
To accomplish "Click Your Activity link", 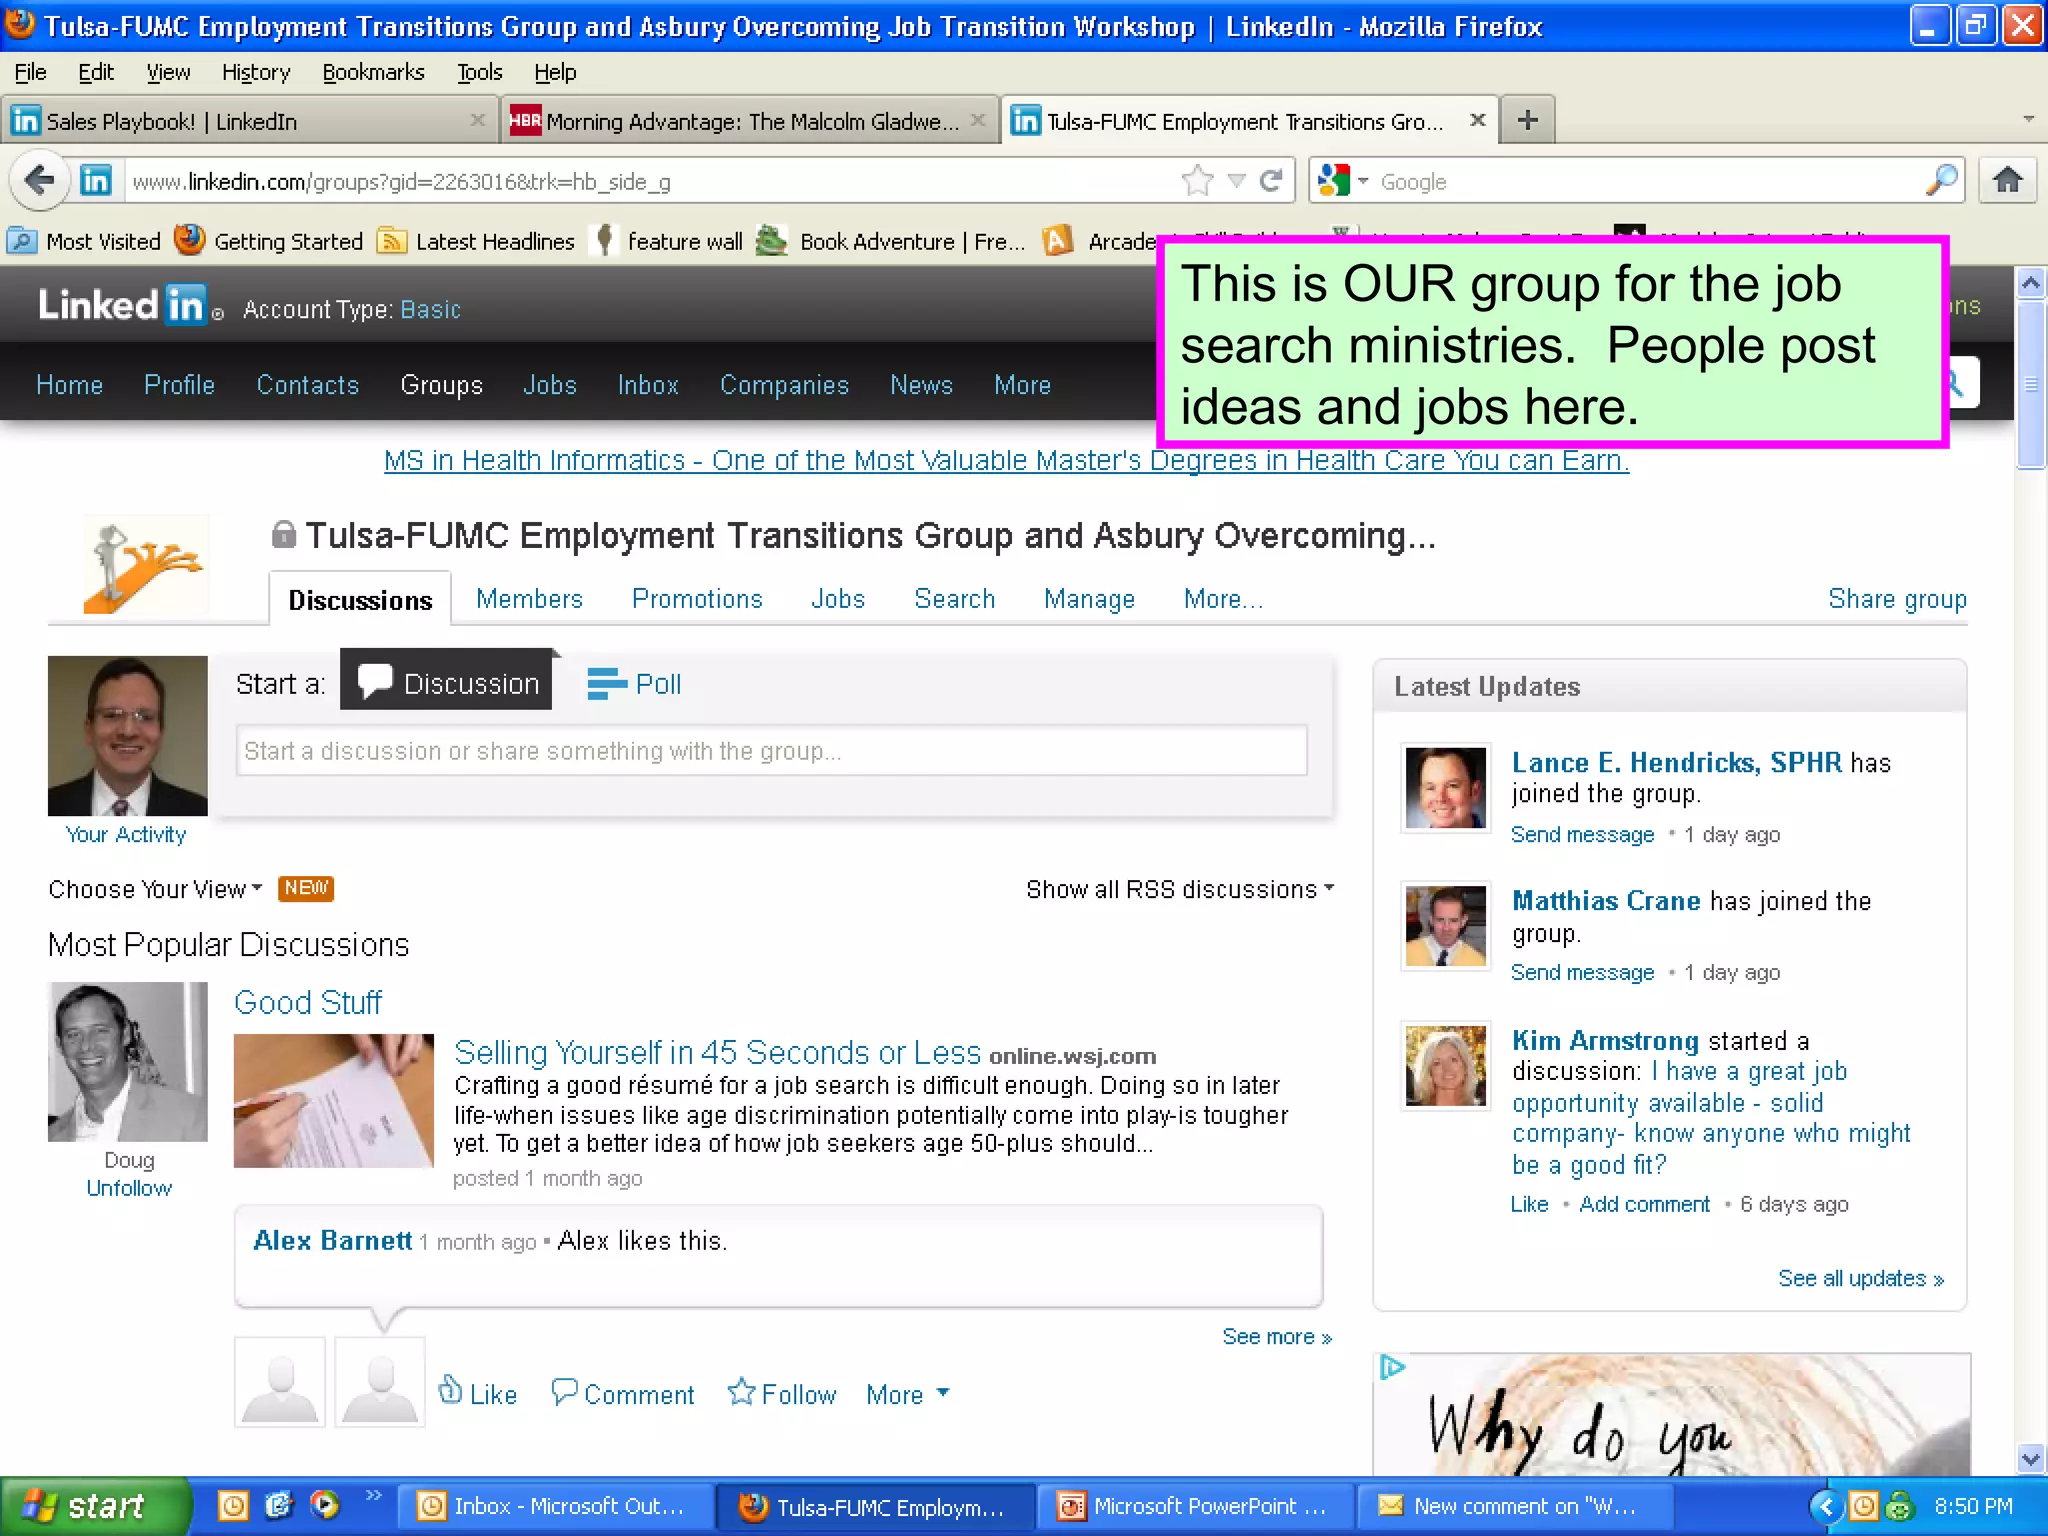I will pos(126,834).
